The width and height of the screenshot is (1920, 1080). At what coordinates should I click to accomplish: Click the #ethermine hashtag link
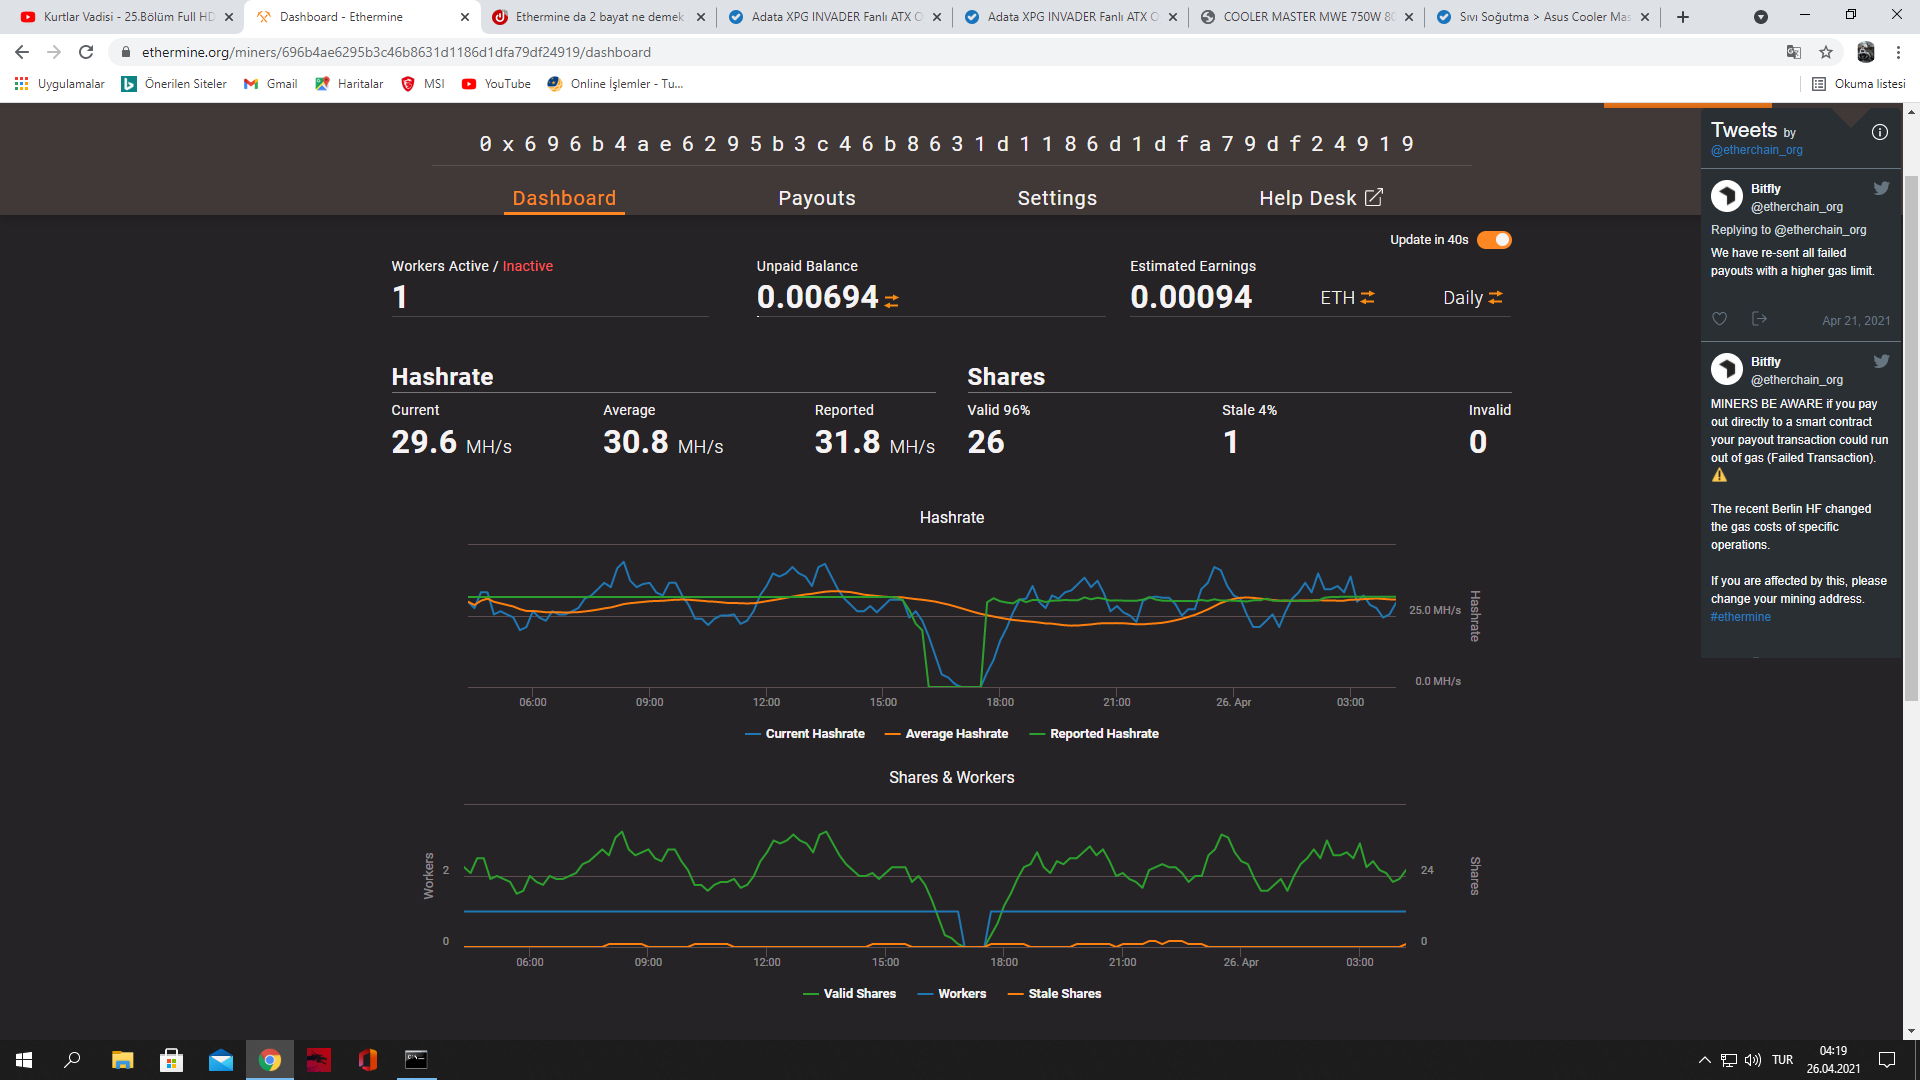coord(1740,617)
